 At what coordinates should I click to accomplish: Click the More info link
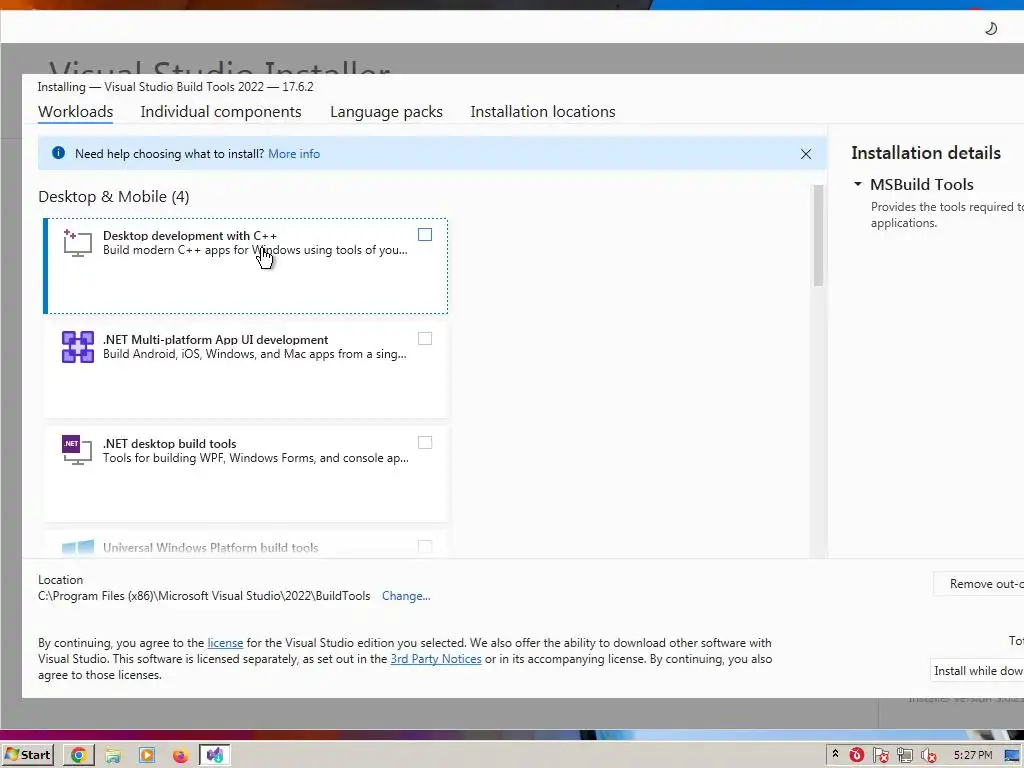(294, 153)
